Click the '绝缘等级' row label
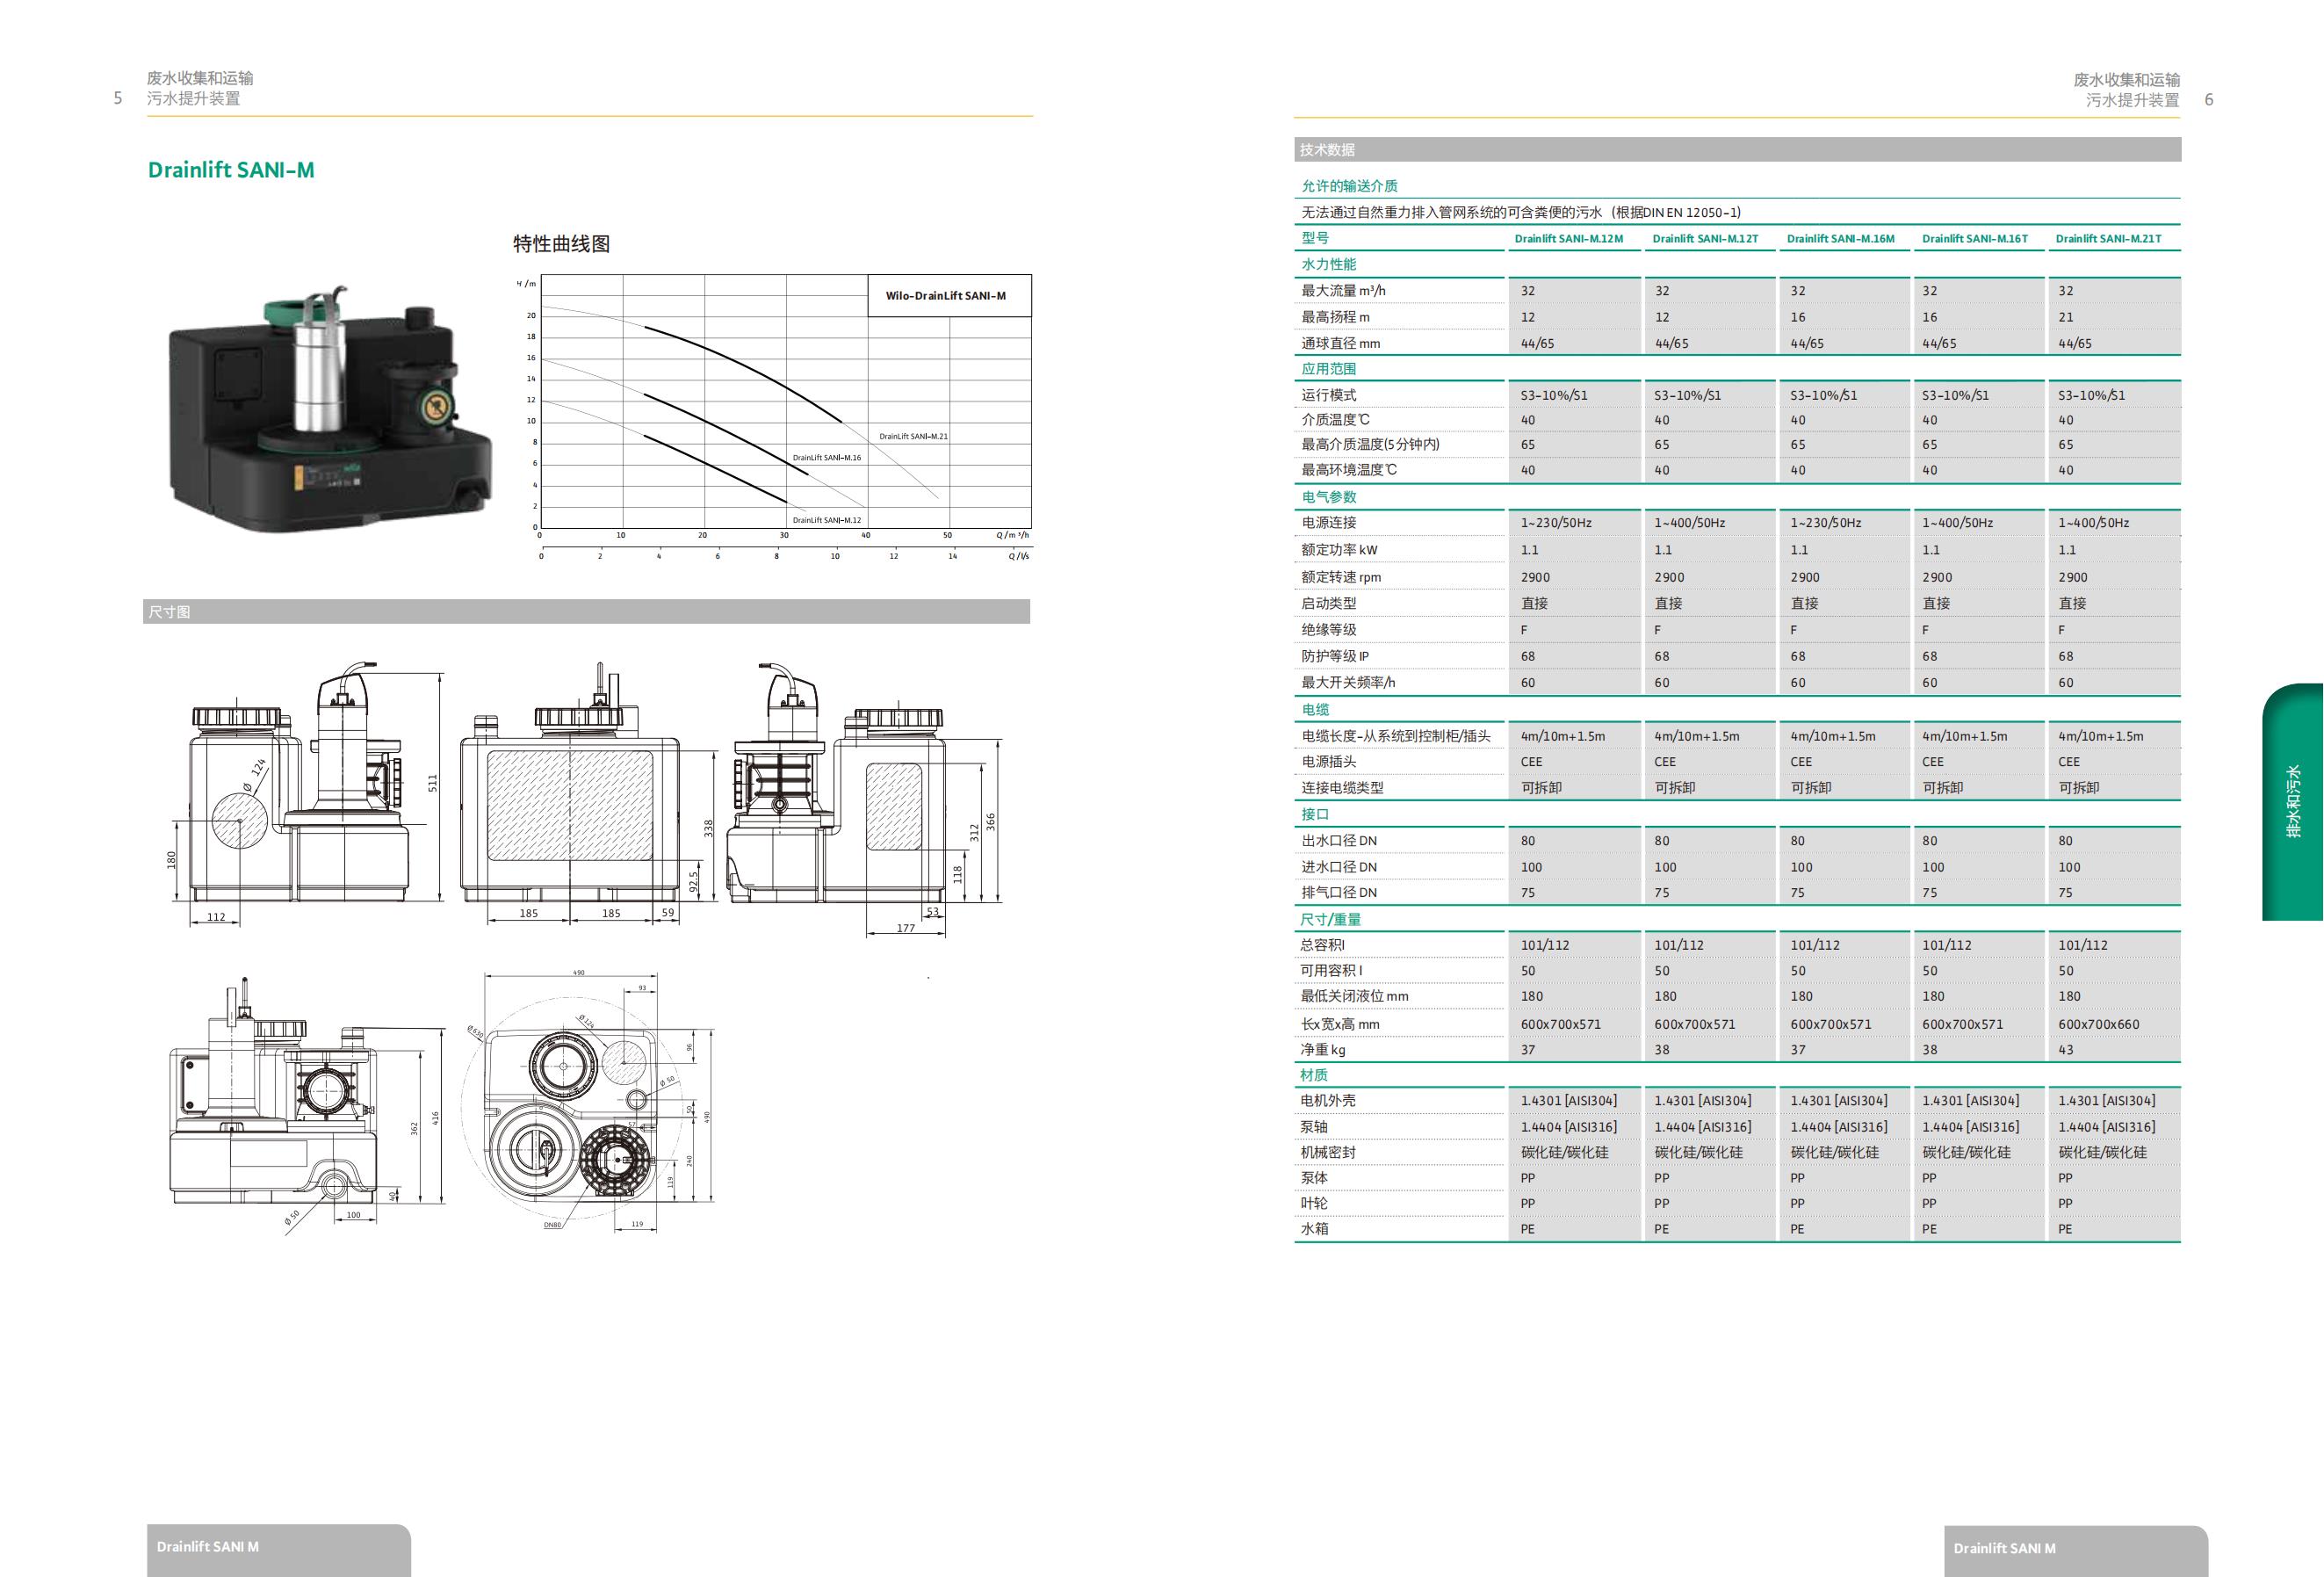The image size is (2324, 1577). [1328, 630]
